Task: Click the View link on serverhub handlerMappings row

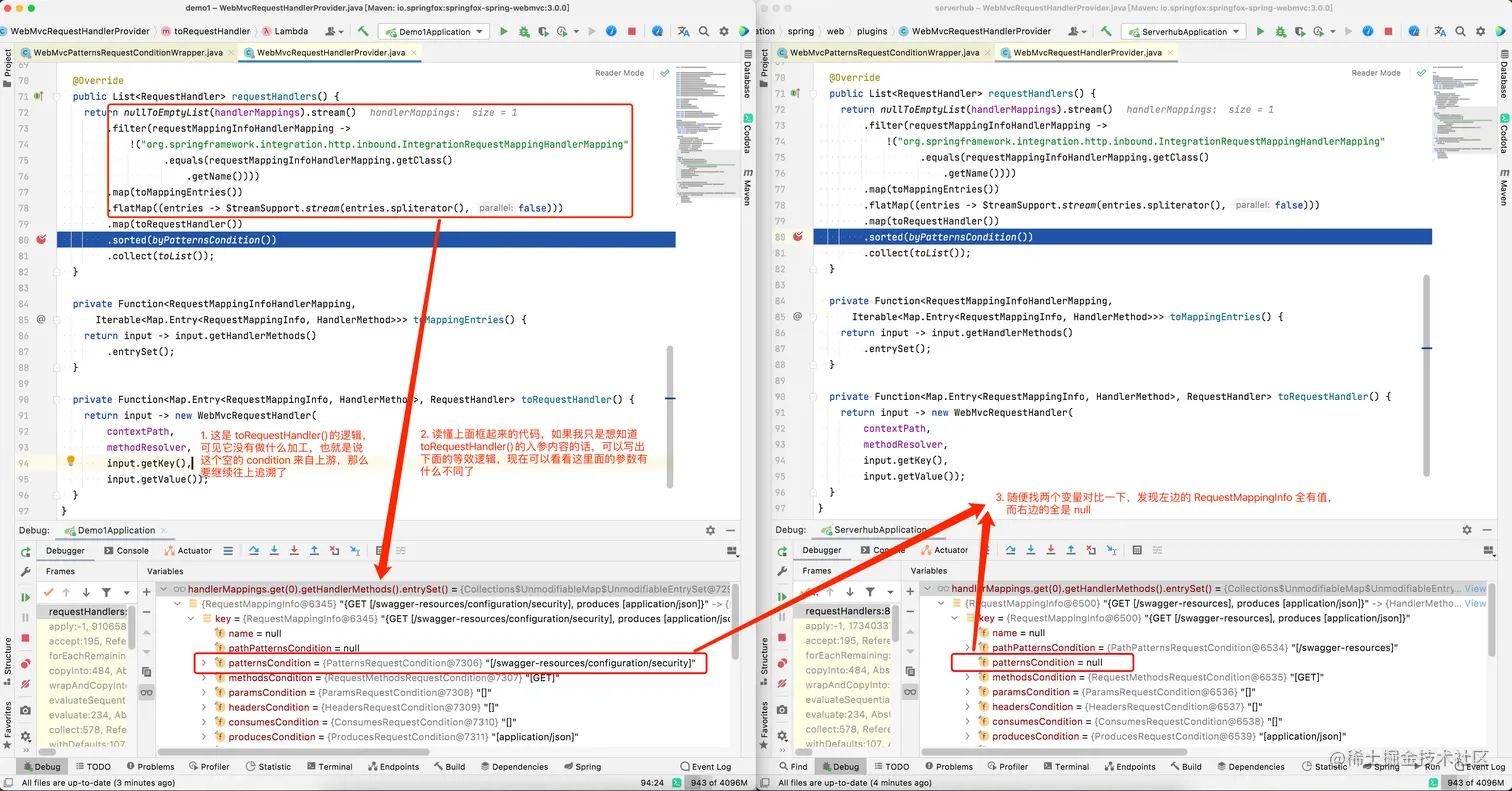Action: coord(1475,589)
